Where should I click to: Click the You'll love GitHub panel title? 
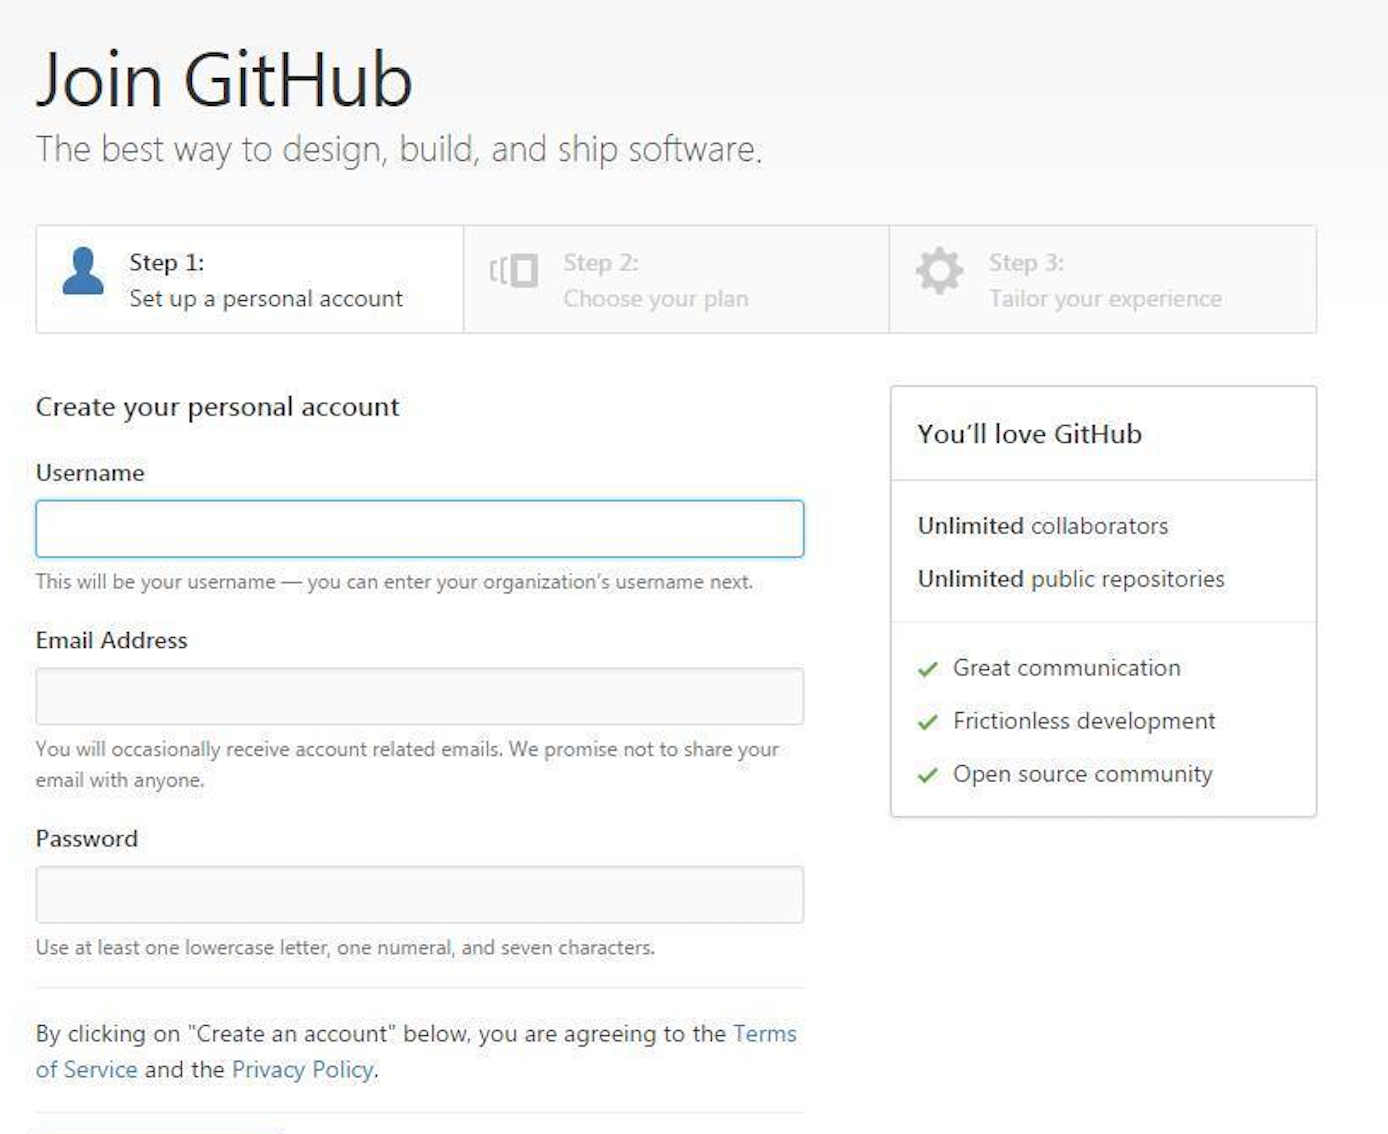click(1029, 434)
